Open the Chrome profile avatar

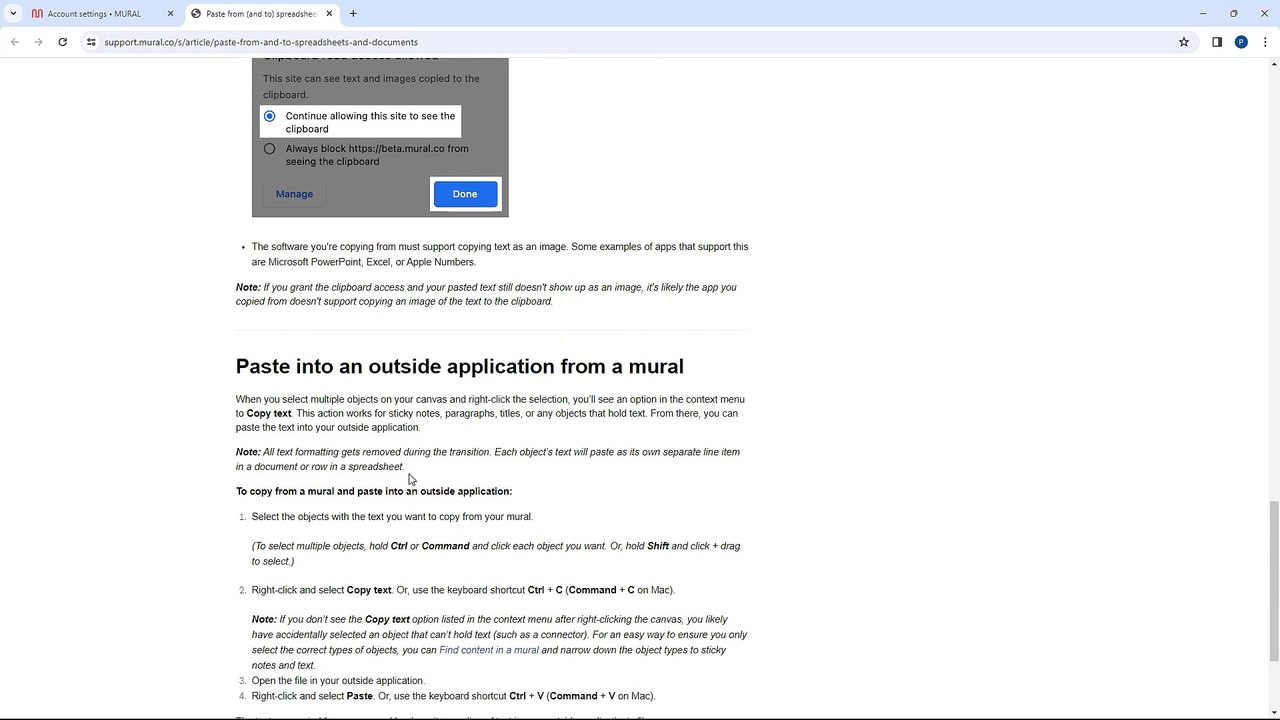[x=1241, y=42]
